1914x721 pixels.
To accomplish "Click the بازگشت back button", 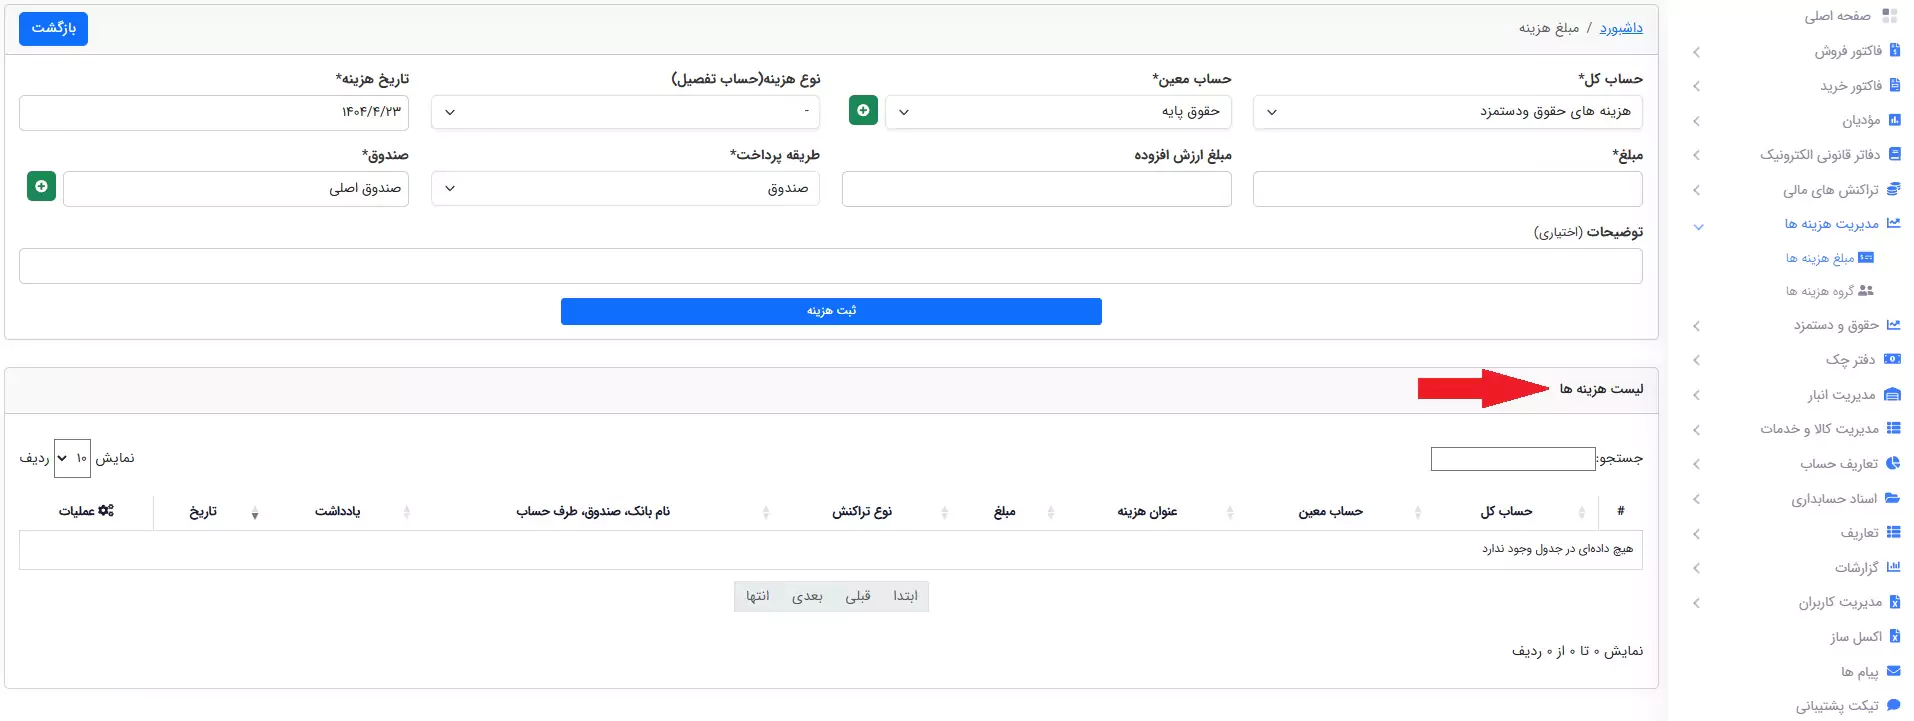I will pos(54,28).
